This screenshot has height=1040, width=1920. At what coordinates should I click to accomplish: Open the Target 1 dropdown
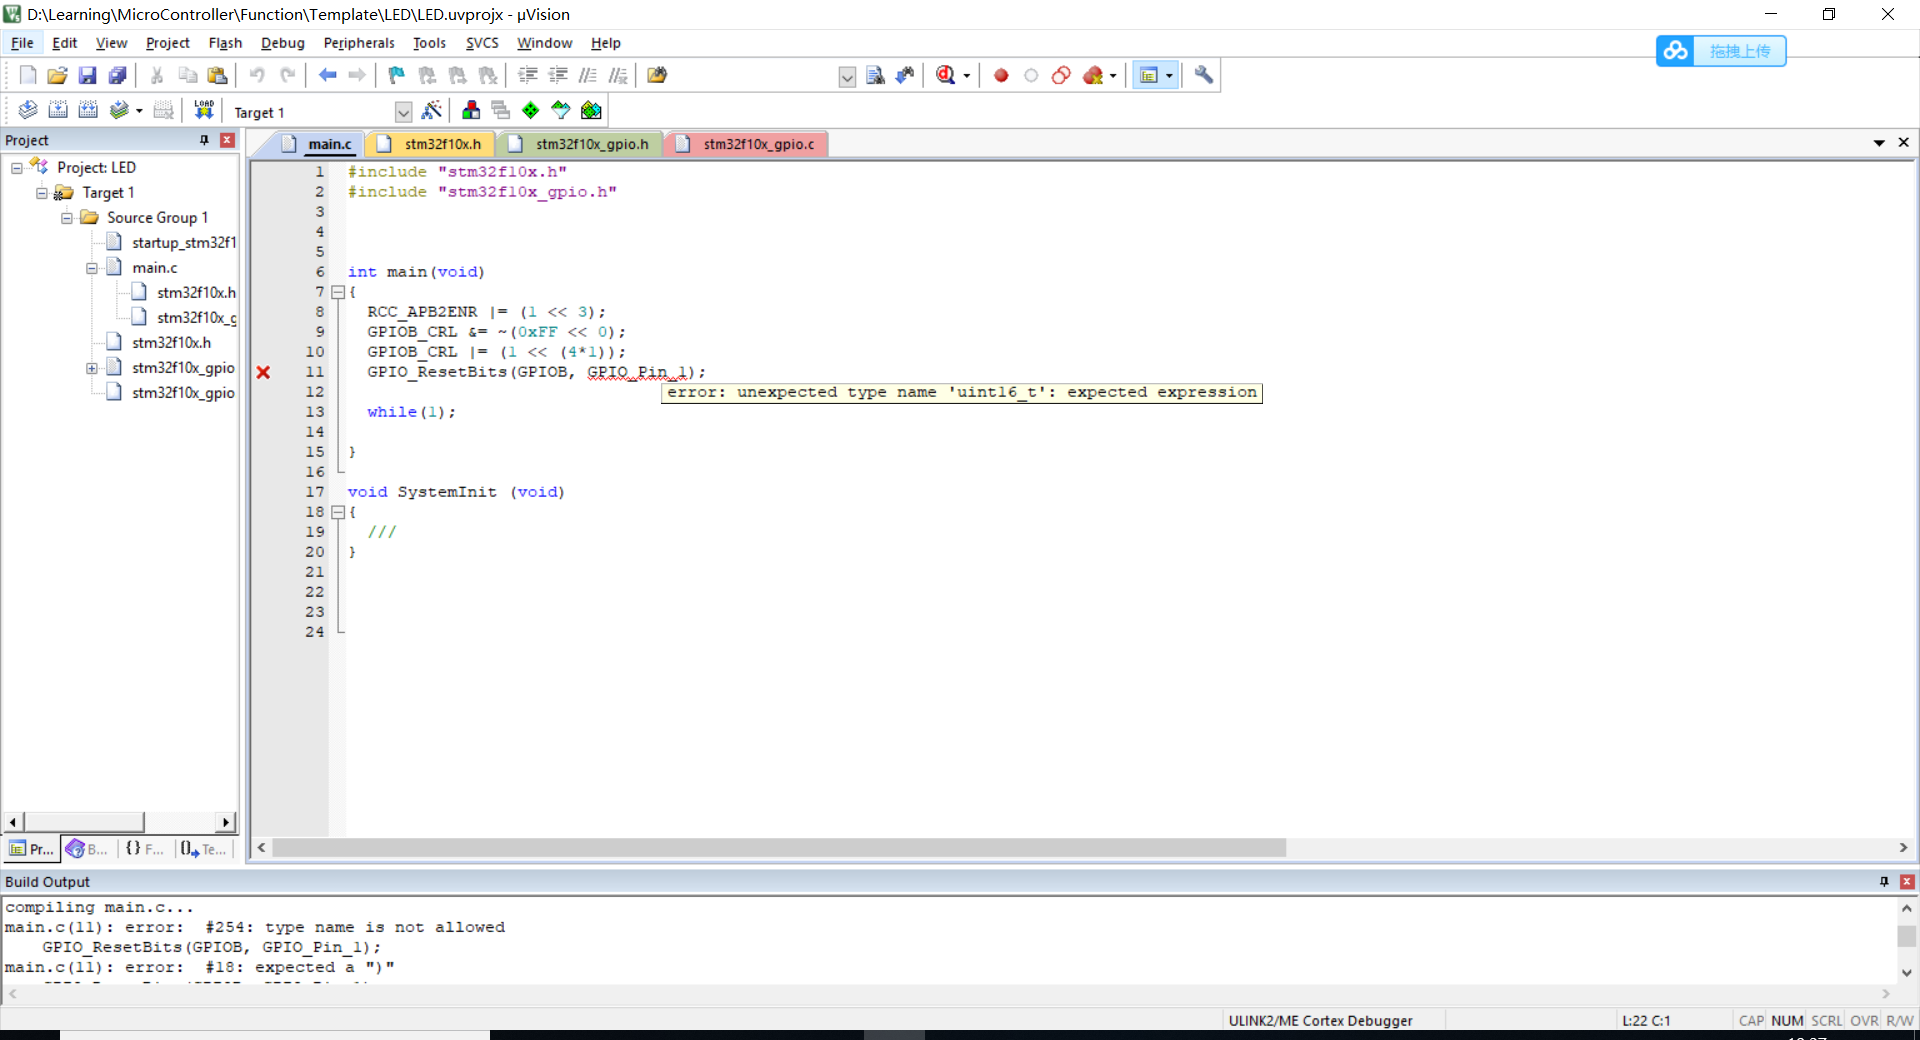[x=403, y=112]
